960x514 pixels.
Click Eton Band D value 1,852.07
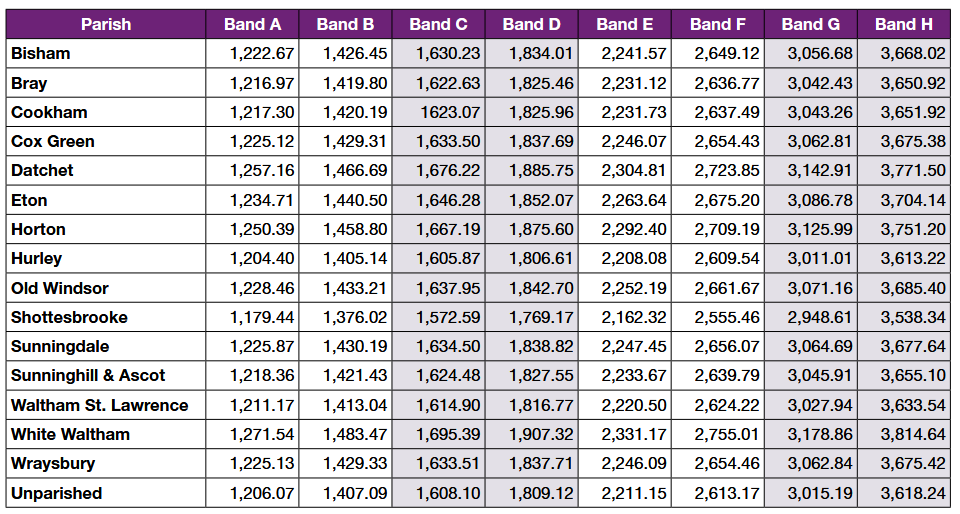click(x=541, y=200)
